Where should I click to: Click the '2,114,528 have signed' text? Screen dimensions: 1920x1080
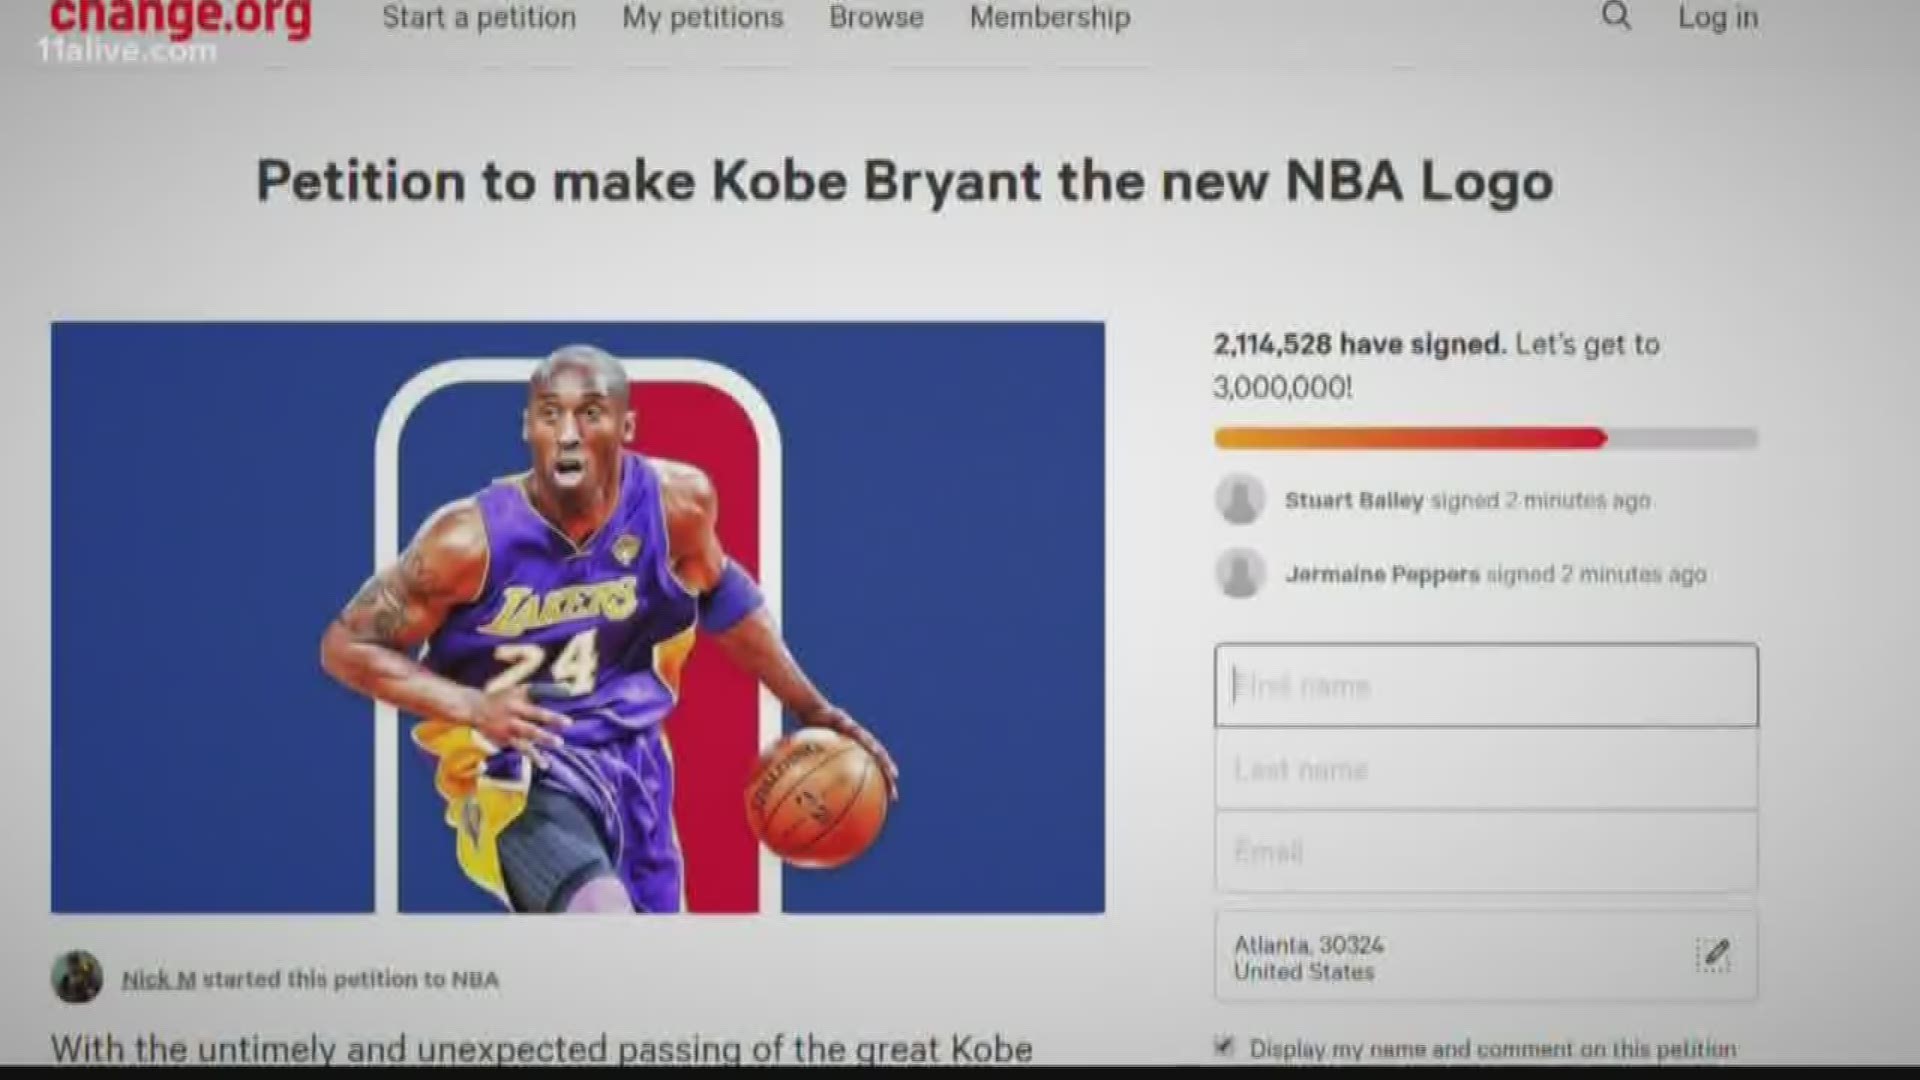click(x=1359, y=345)
